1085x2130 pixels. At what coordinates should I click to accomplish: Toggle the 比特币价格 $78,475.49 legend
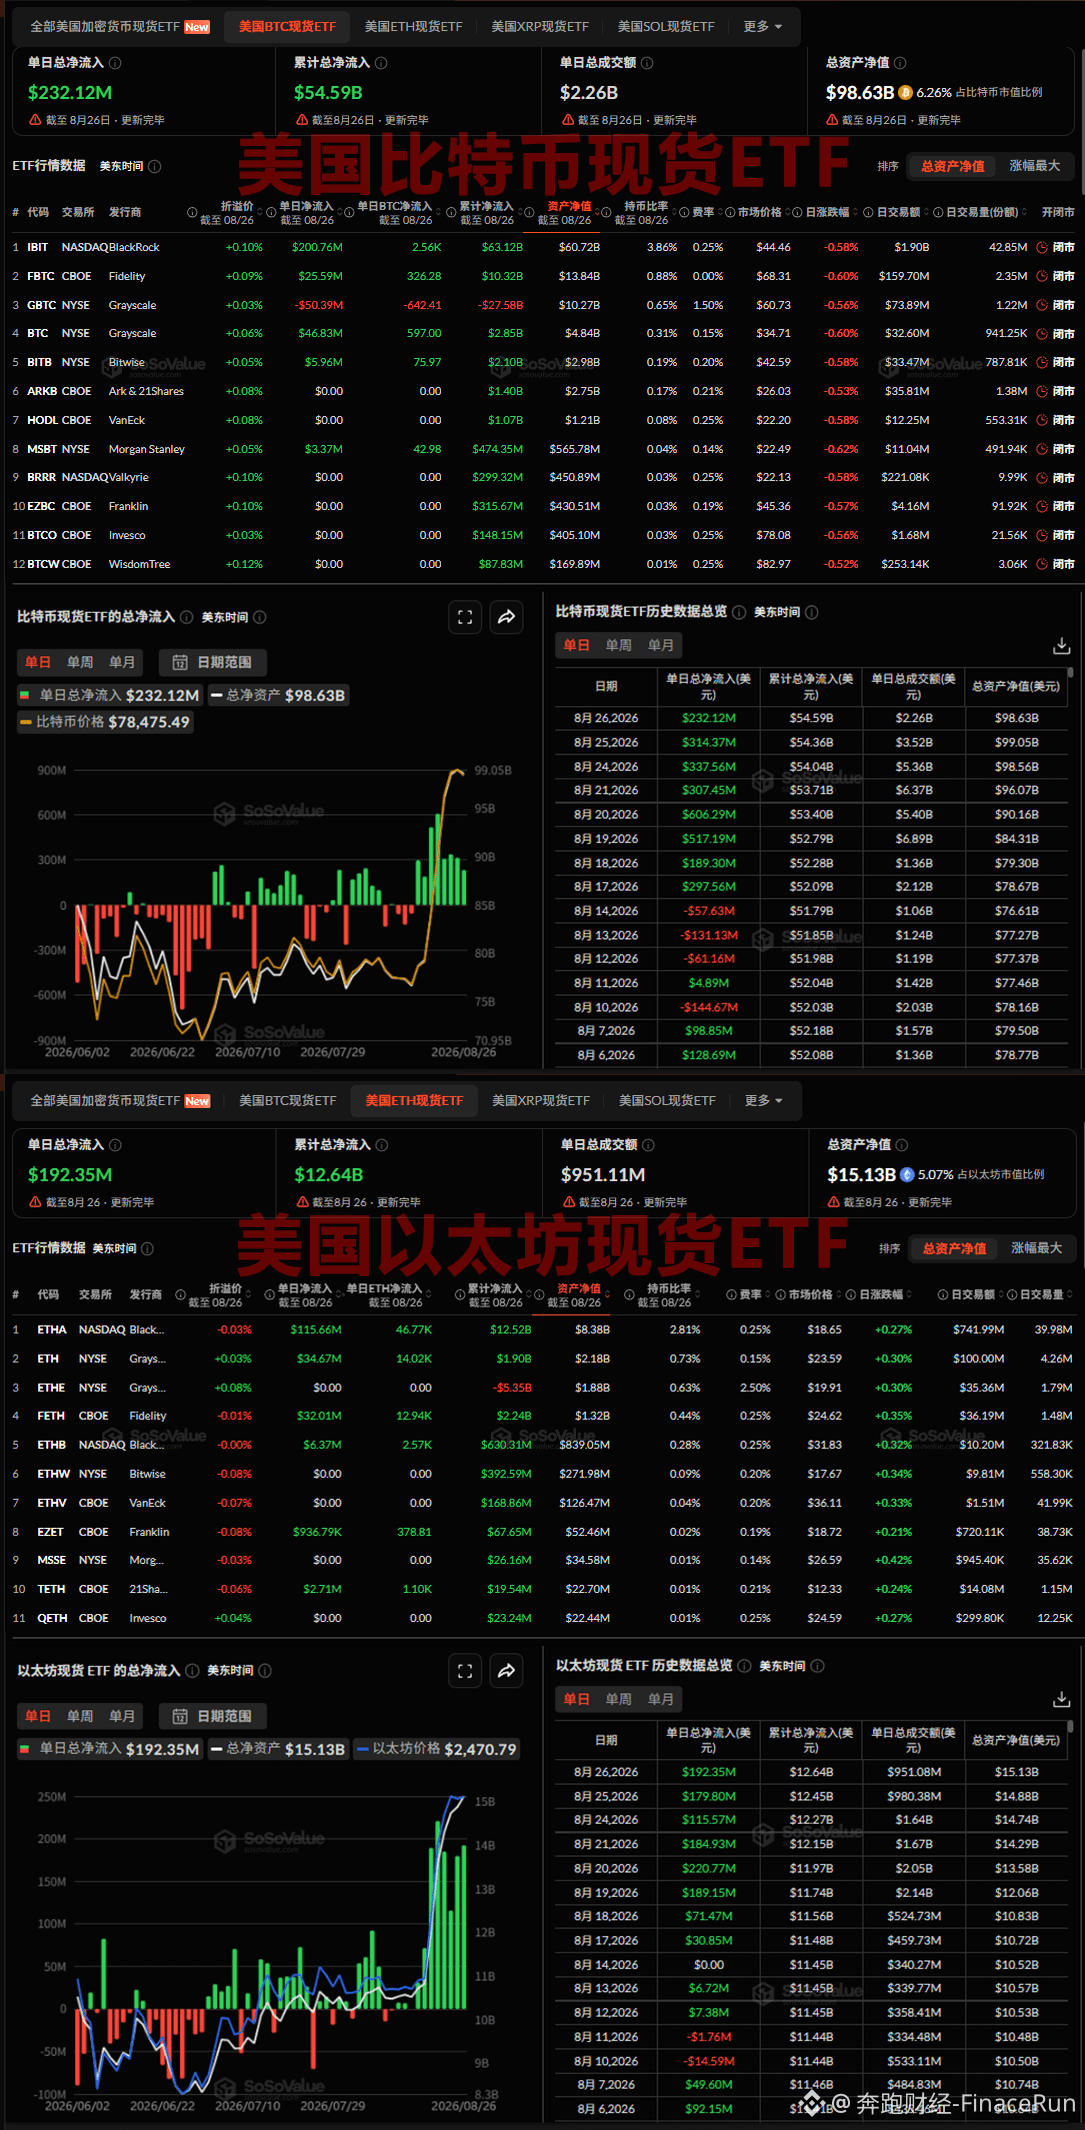click(x=105, y=722)
